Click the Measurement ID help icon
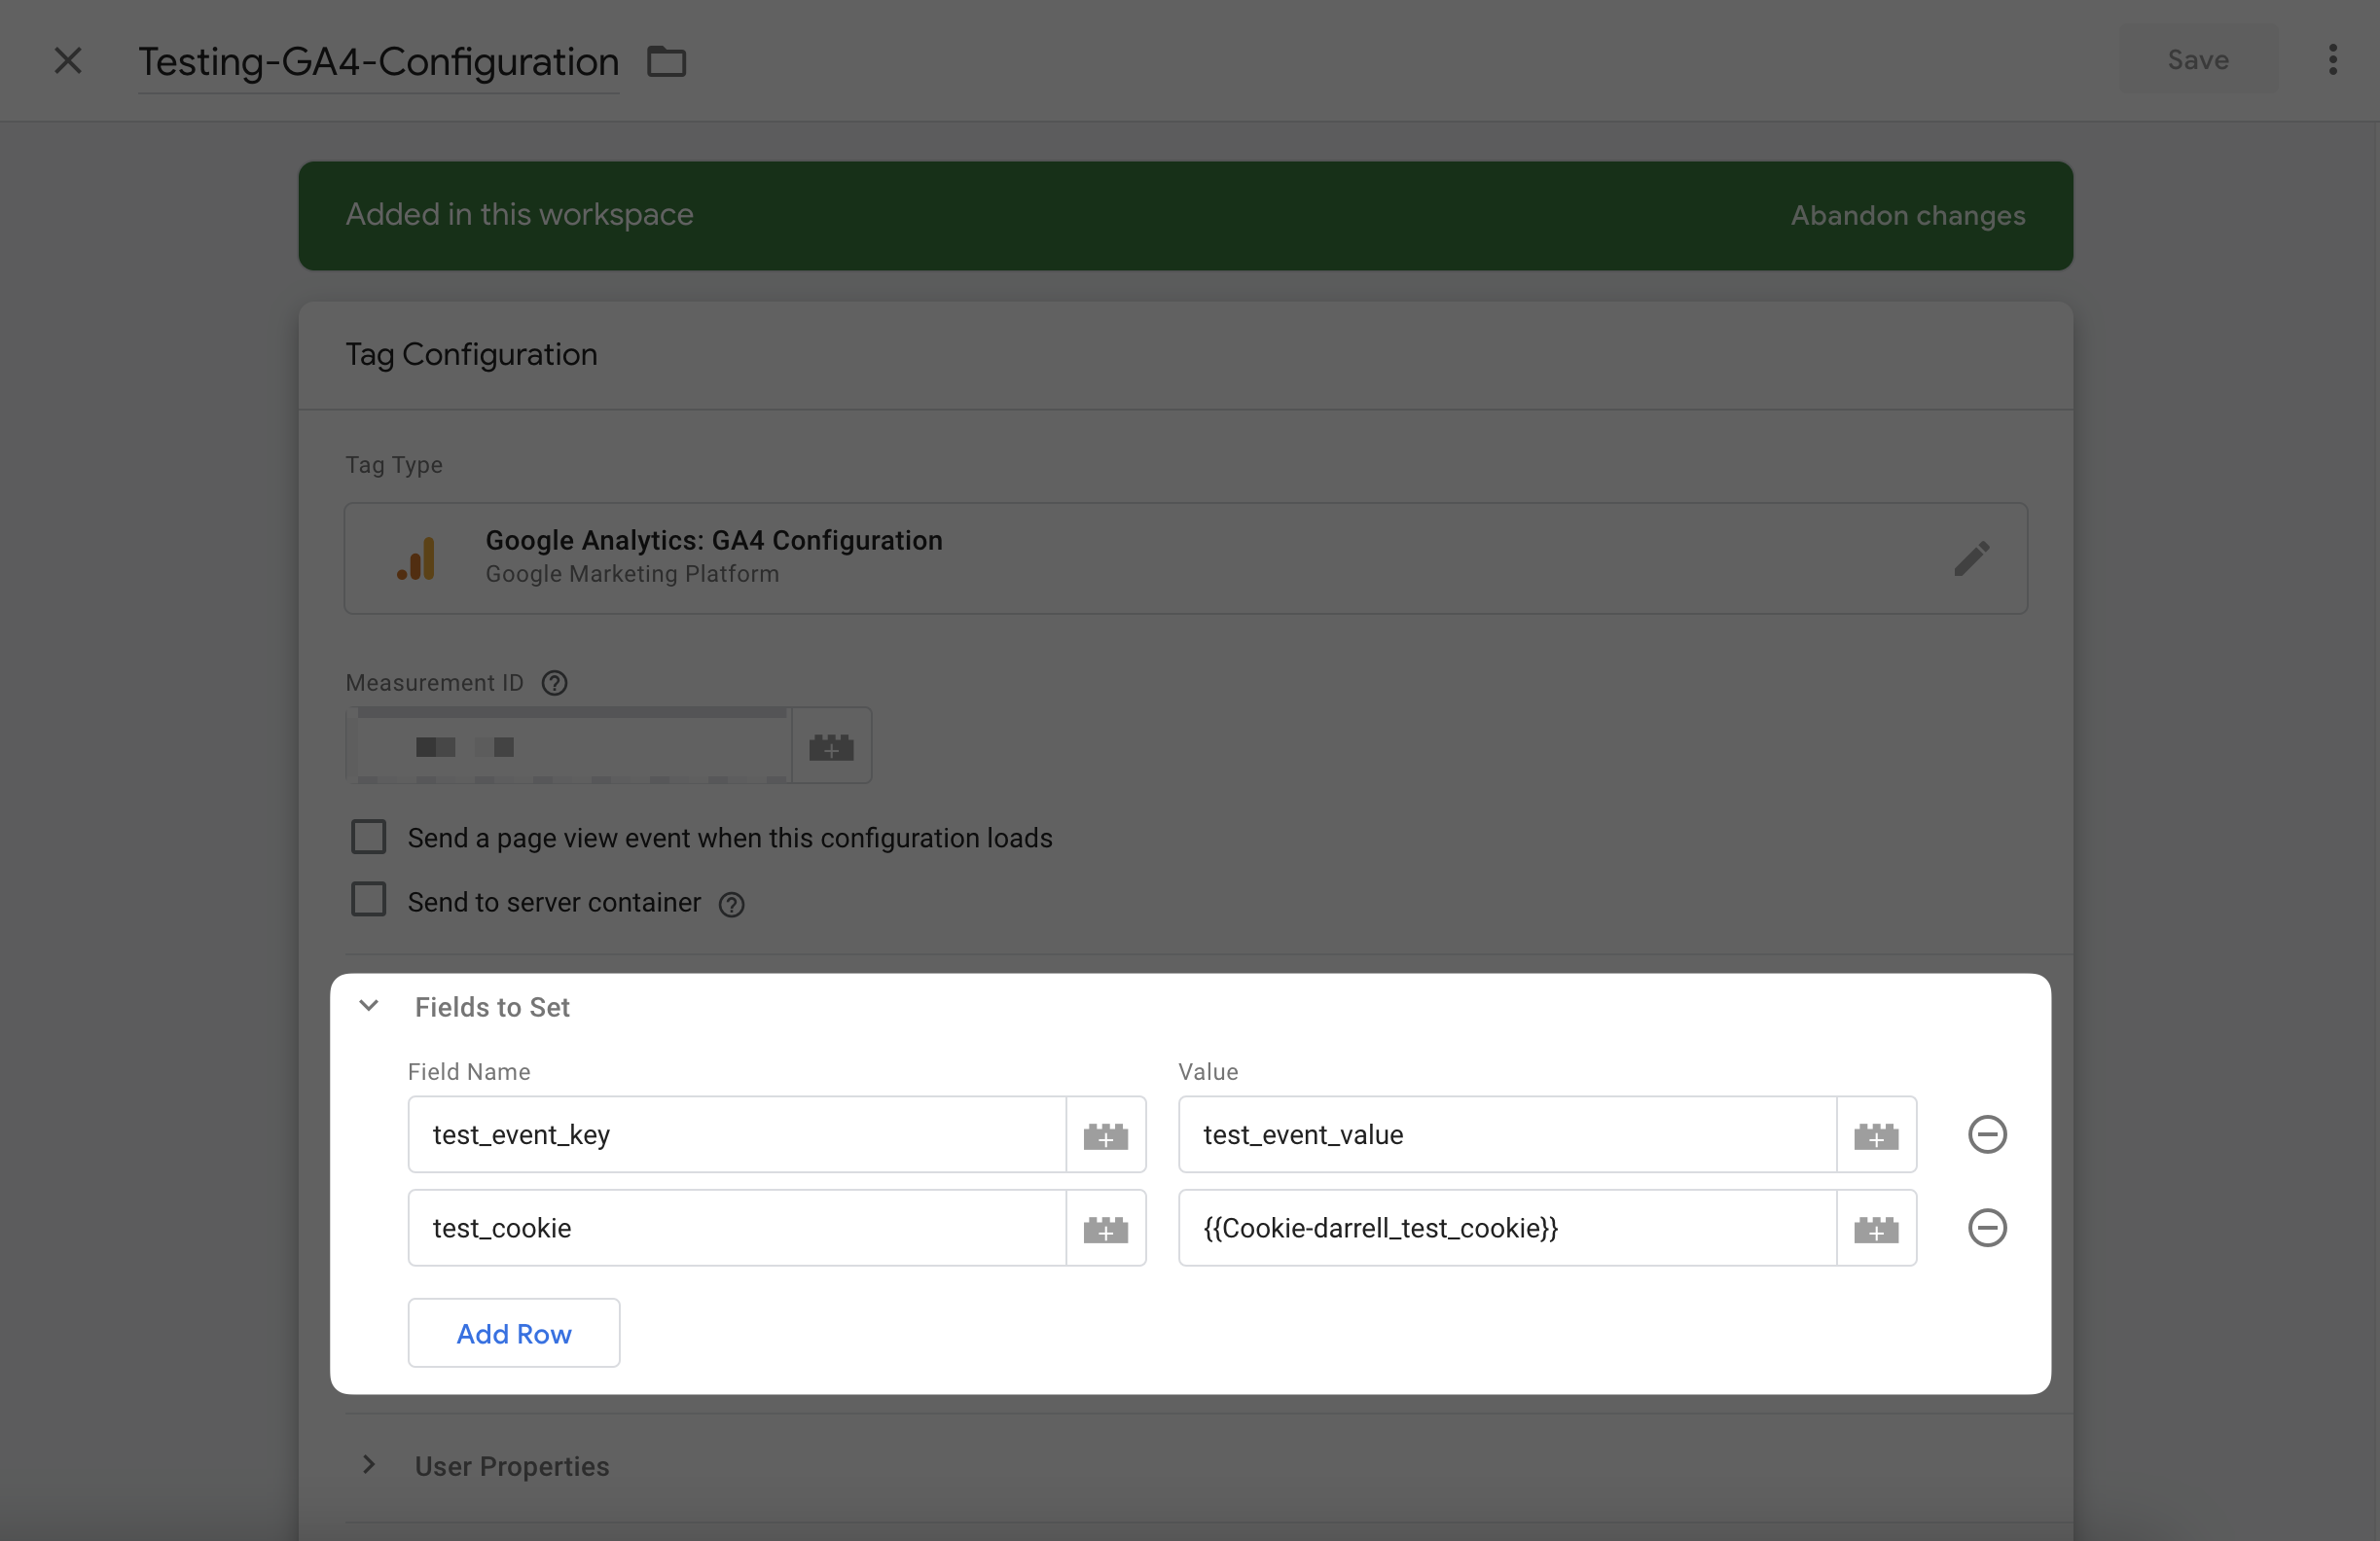This screenshot has width=2380, height=1541. 554,683
